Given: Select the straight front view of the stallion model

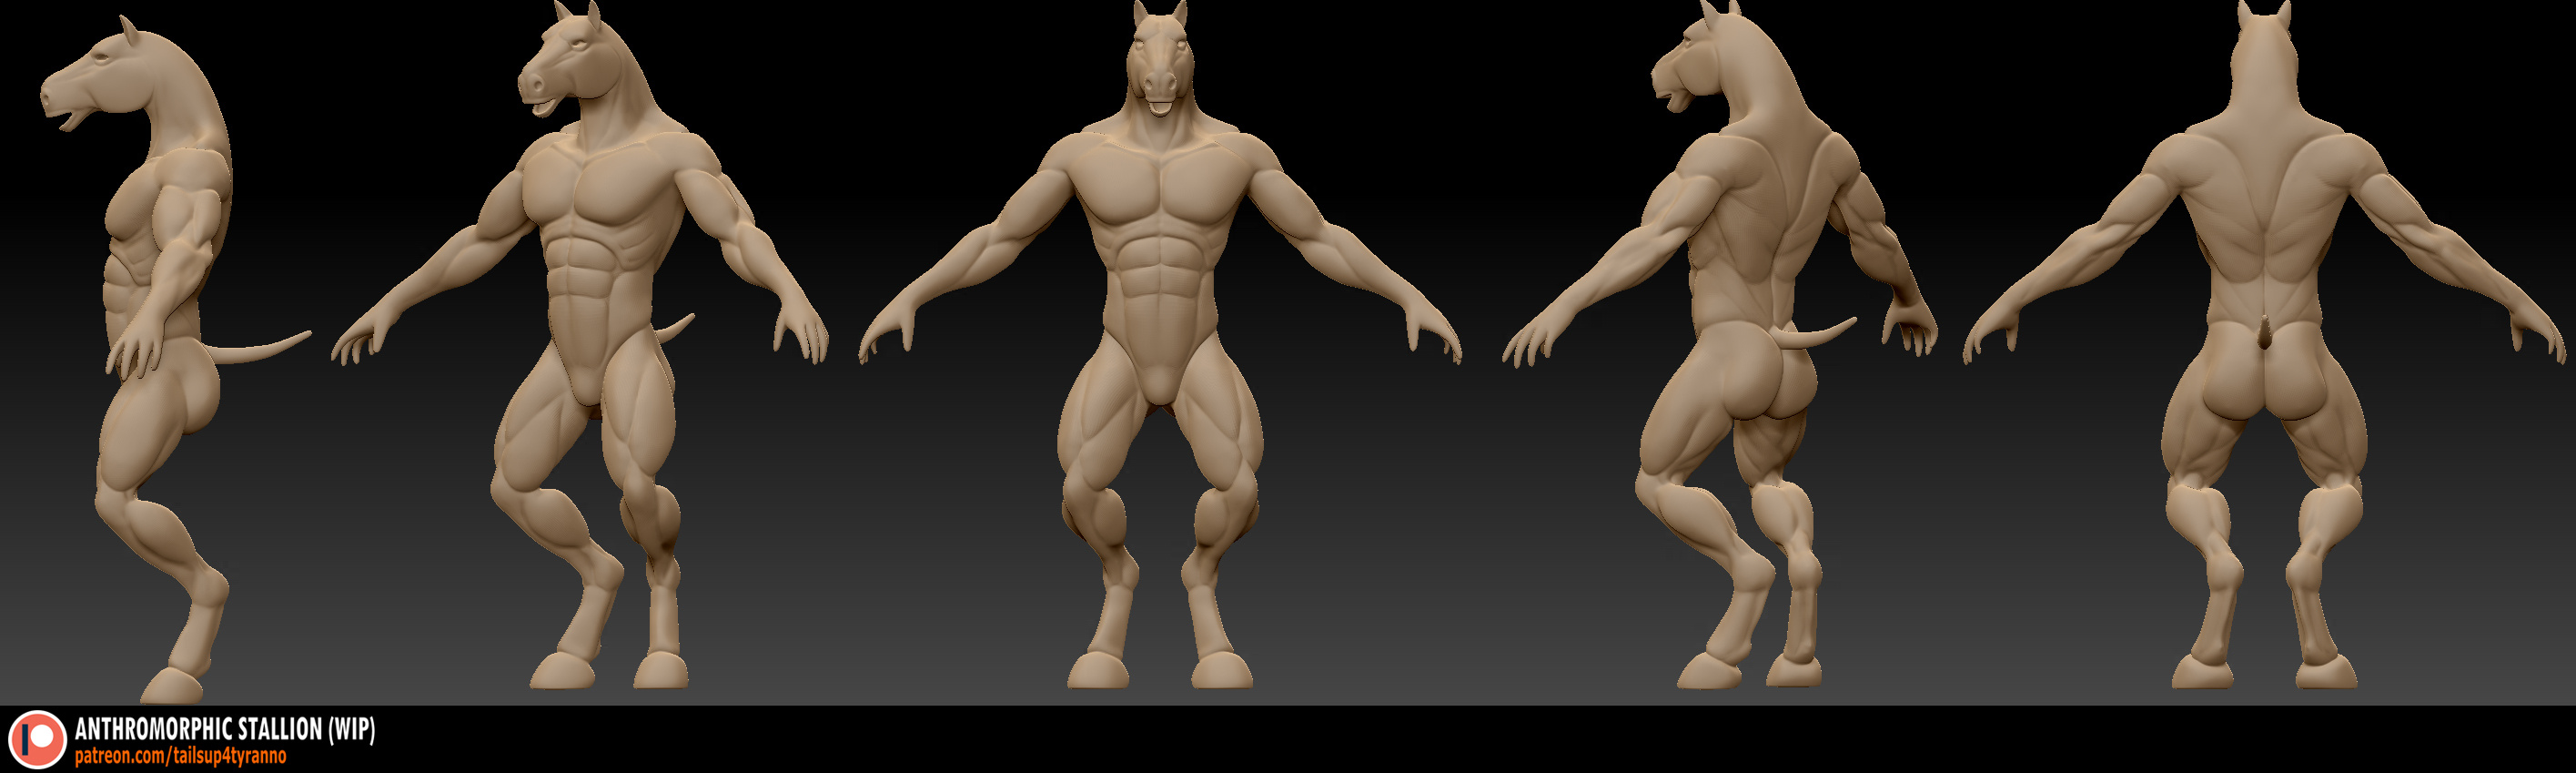Looking at the screenshot, I should pyautogui.click(x=1160, y=345).
